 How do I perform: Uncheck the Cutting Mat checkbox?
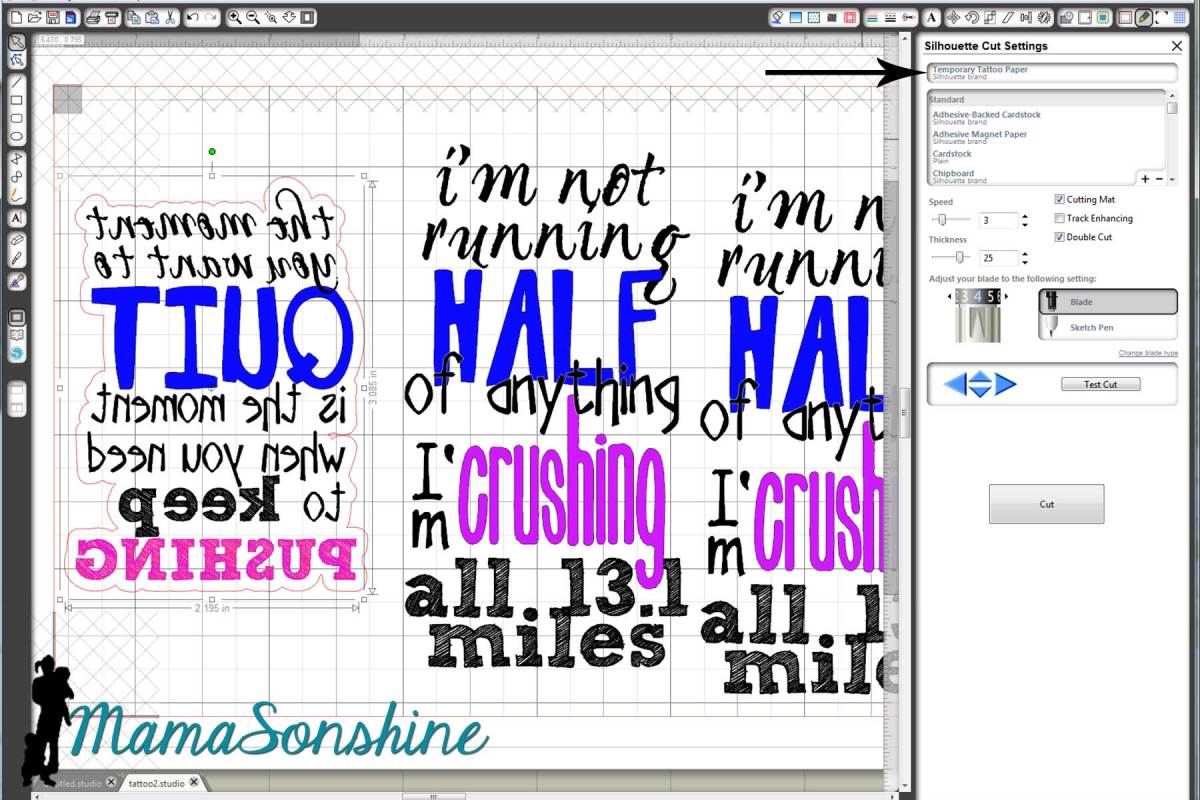1060,200
